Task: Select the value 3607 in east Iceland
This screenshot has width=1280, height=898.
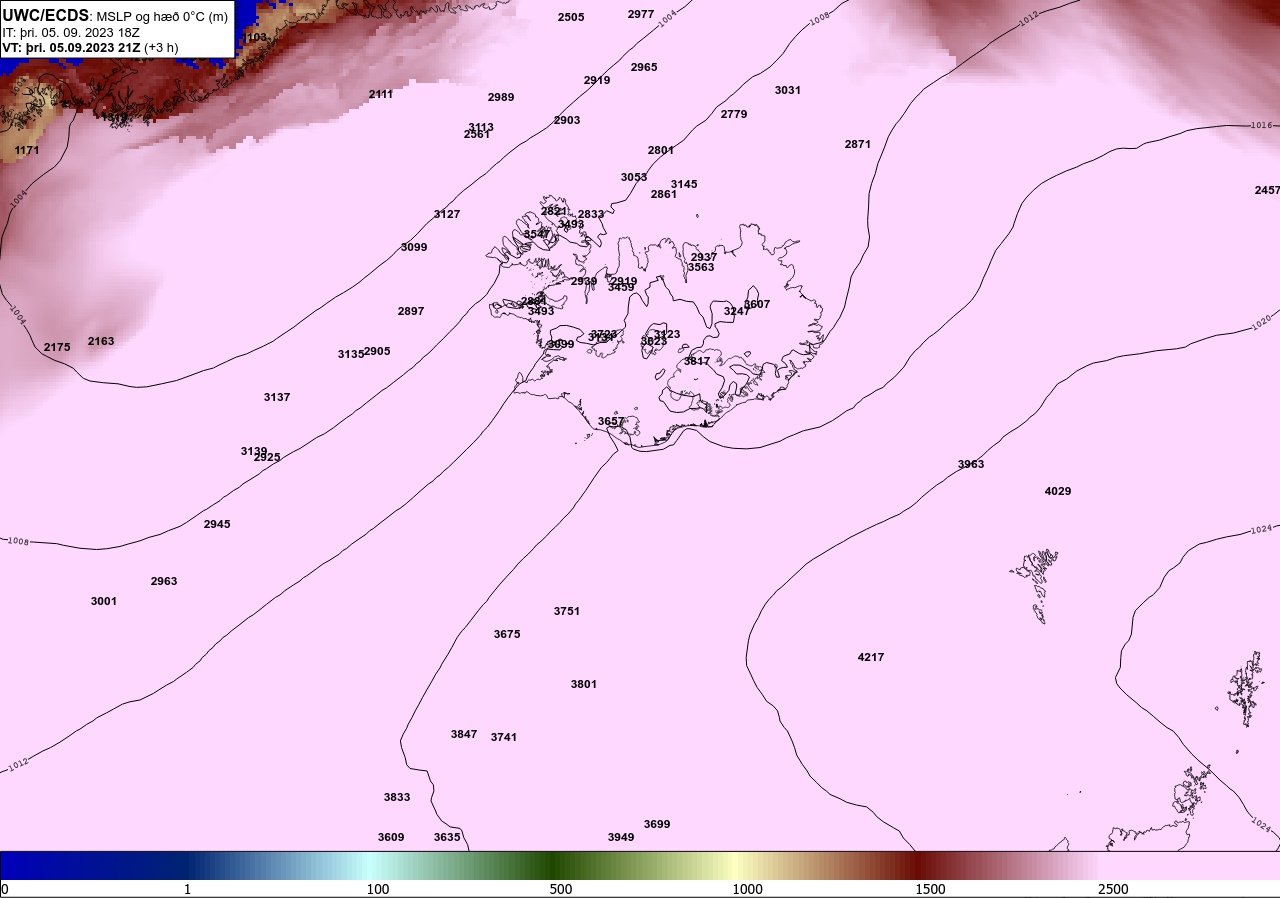Action: click(x=757, y=304)
